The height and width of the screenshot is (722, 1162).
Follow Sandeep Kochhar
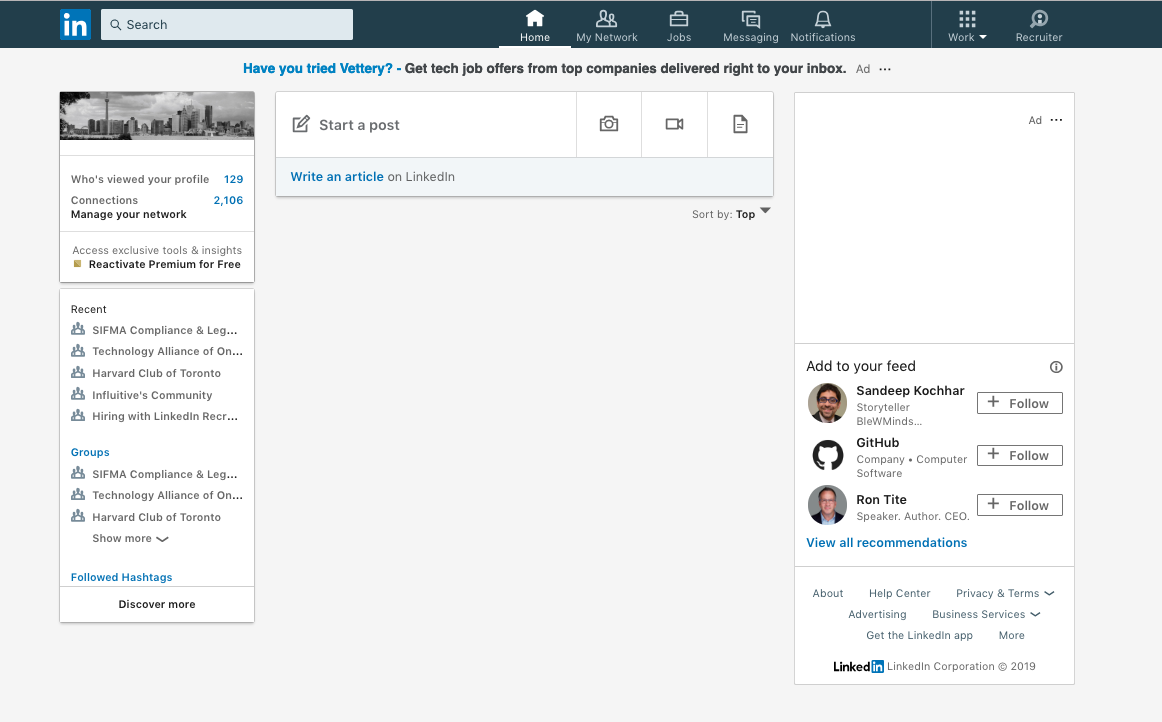1019,403
